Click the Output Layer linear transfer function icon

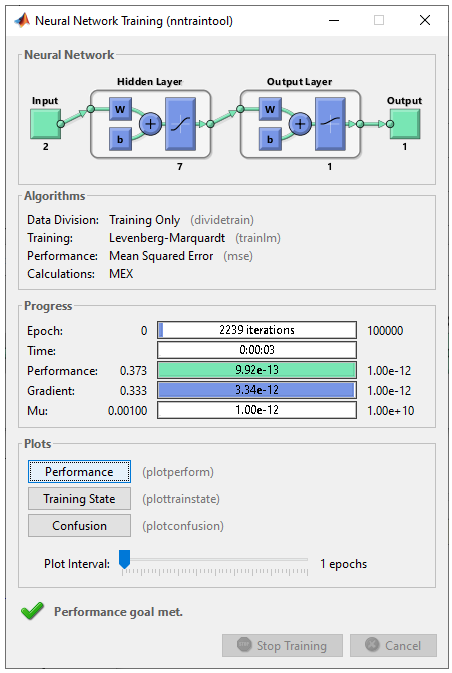tap(330, 124)
